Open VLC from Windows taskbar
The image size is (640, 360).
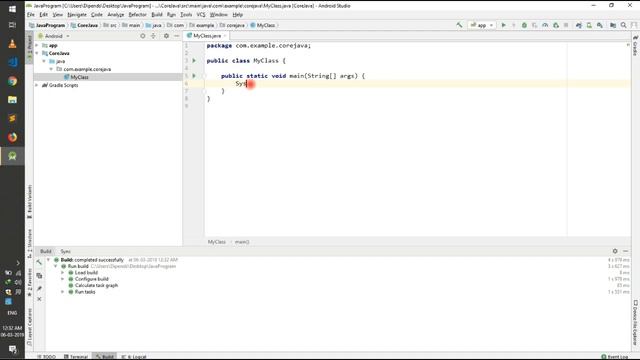[12, 44]
